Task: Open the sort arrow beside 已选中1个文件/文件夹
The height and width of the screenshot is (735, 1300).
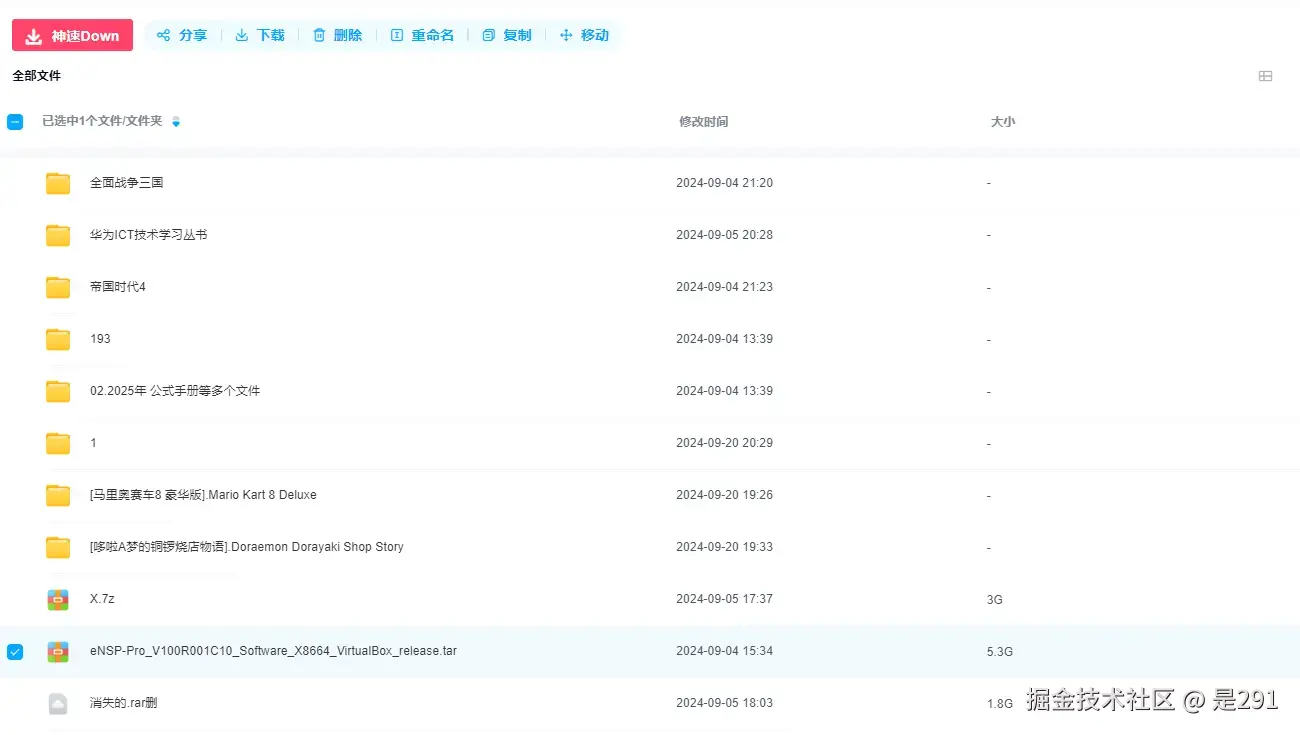Action: (176, 122)
